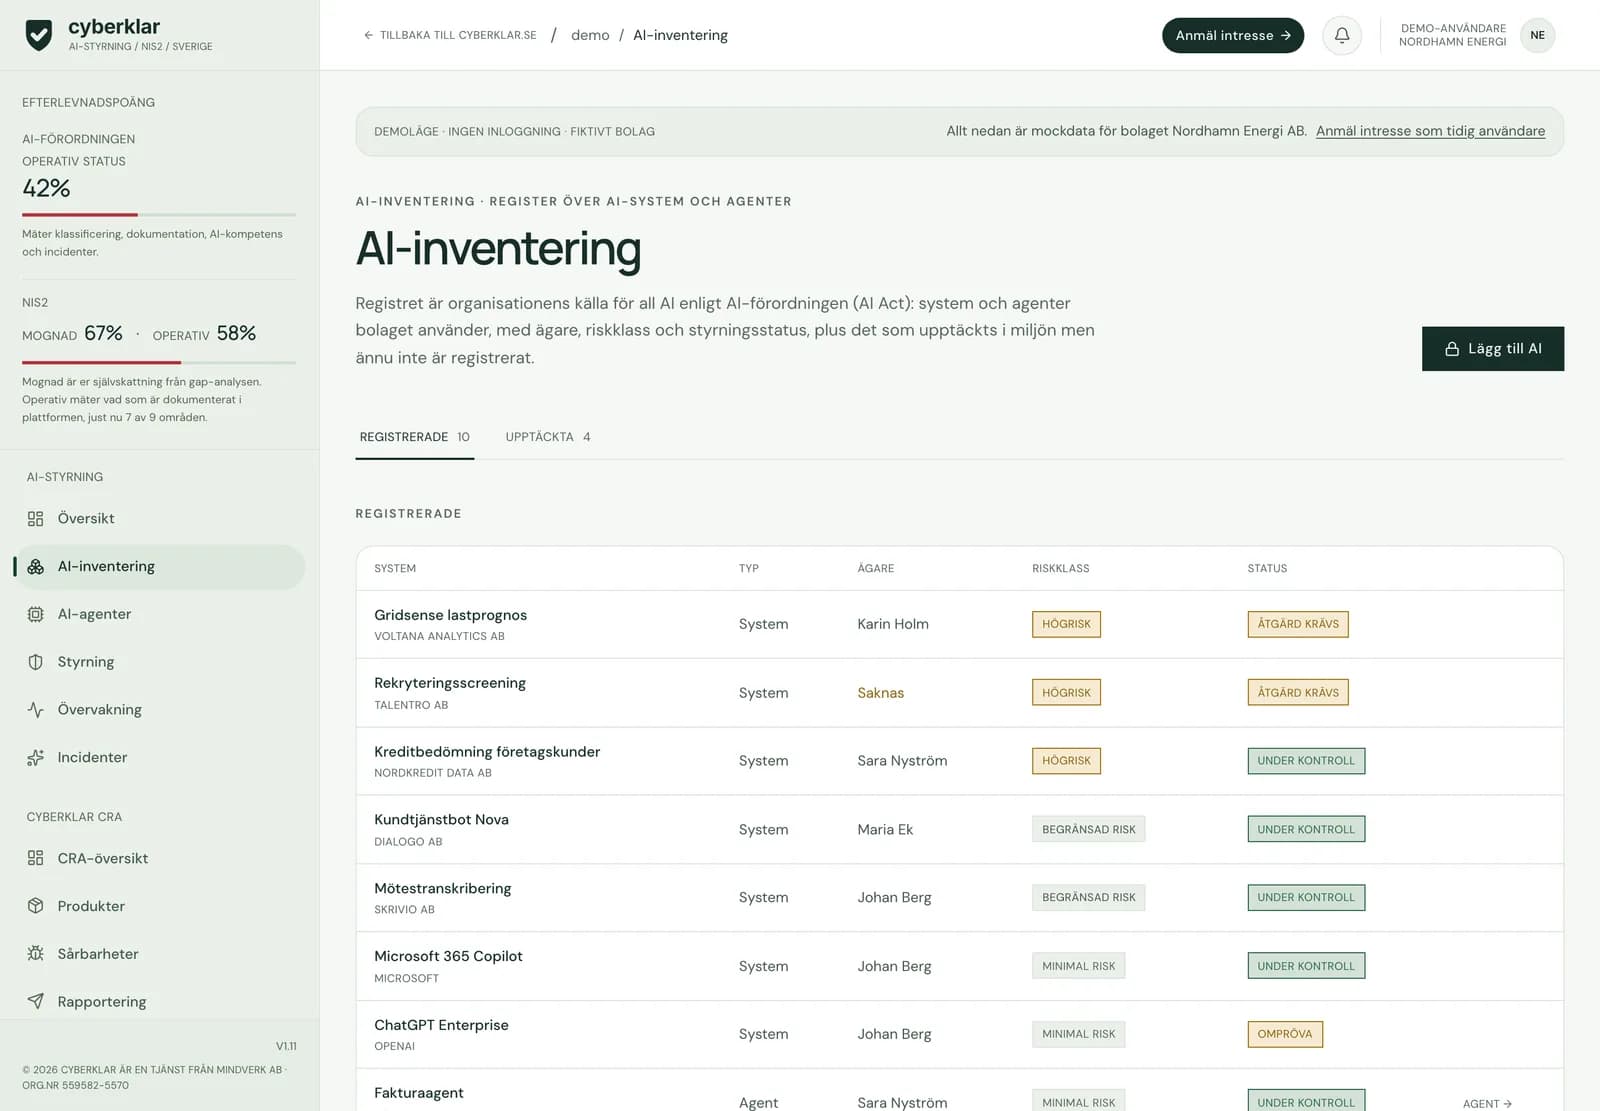Click the Sårbarheter bug icon
The height and width of the screenshot is (1111, 1600).
click(x=36, y=954)
